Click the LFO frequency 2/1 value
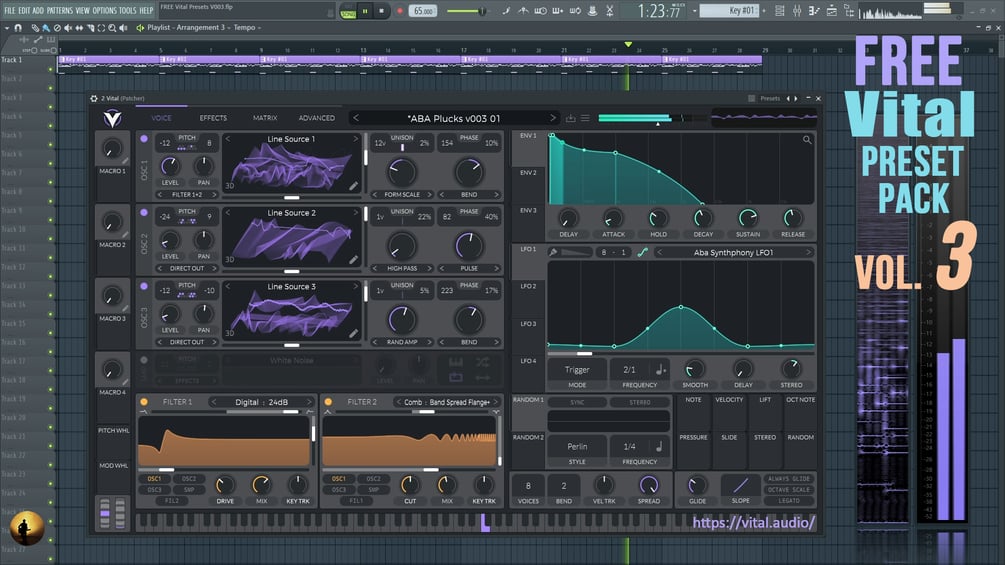Screen dimensions: 1005x565 pos(629,370)
